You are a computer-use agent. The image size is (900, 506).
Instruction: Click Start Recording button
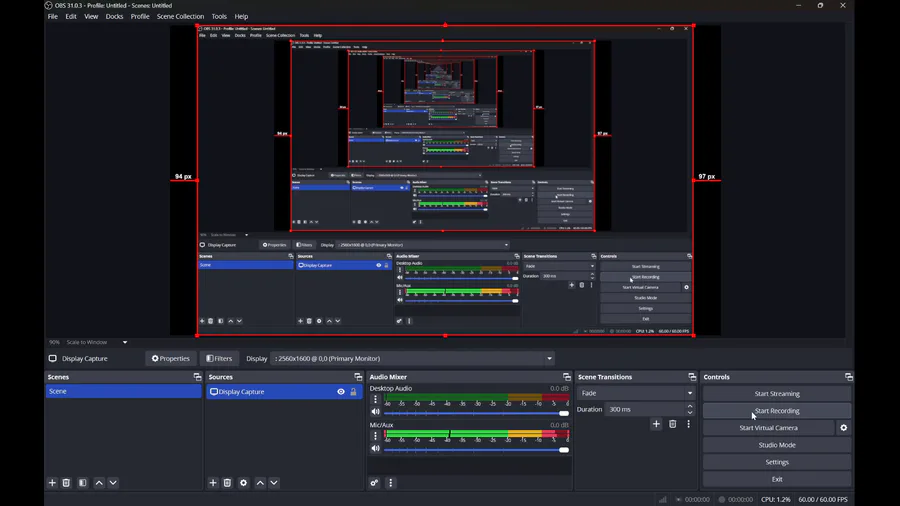[777, 411]
